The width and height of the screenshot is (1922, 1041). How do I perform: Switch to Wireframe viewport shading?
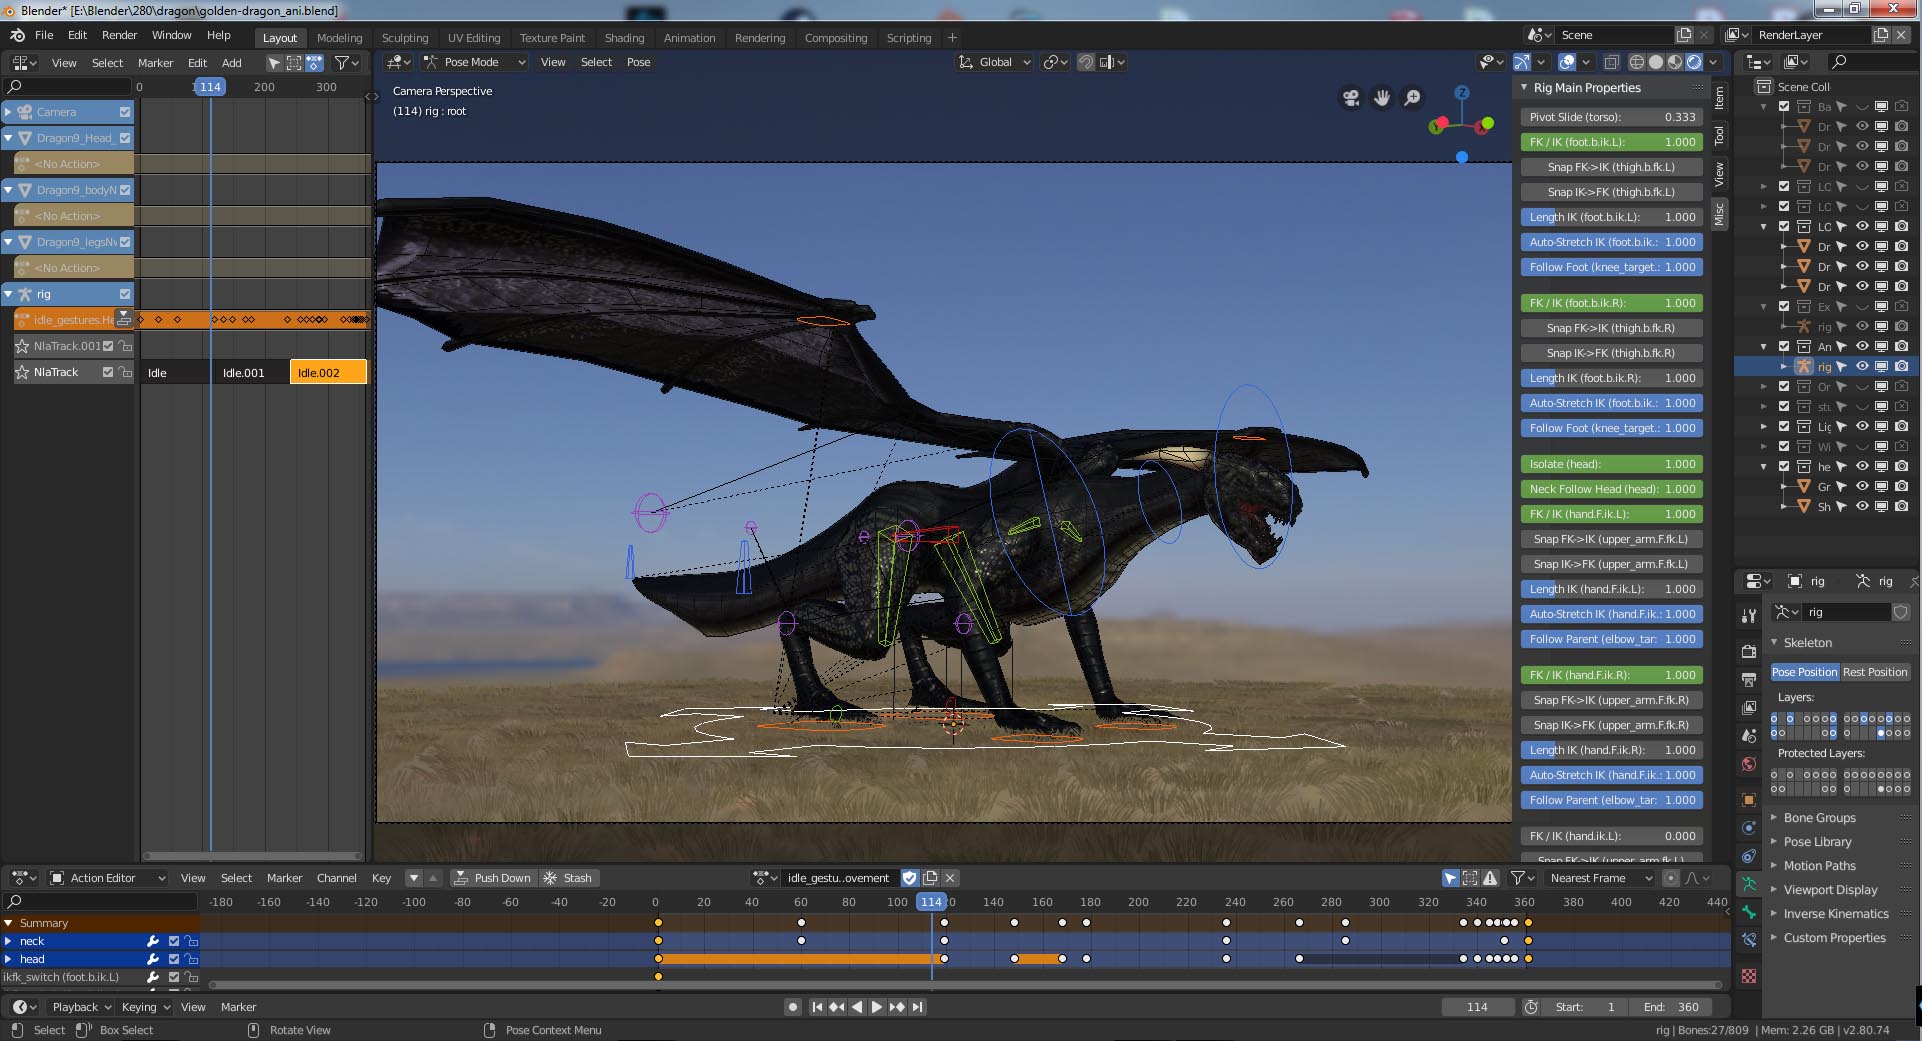click(1637, 61)
